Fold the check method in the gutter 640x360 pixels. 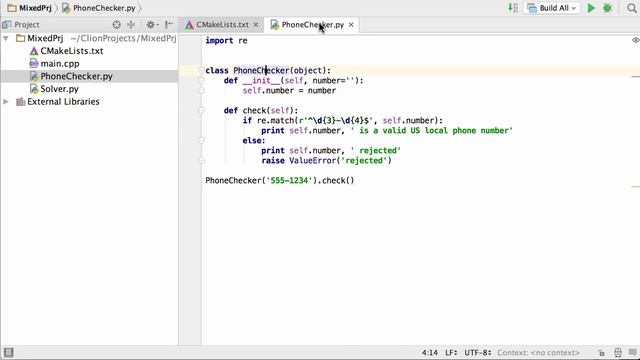tap(201, 110)
